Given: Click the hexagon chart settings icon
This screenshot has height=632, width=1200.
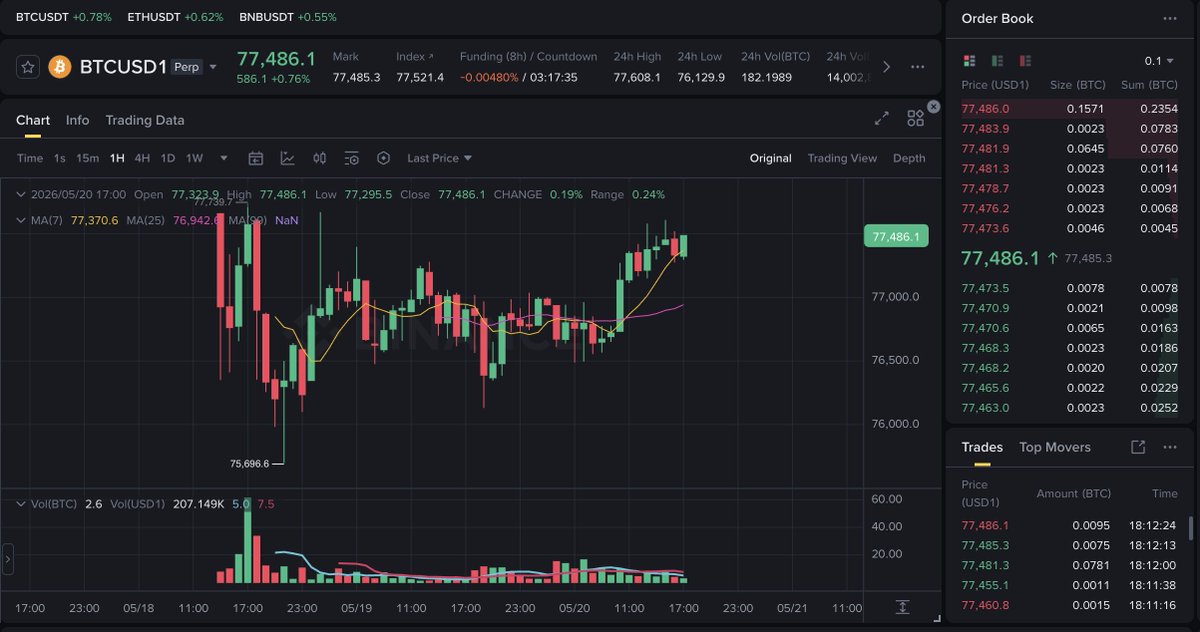Looking at the screenshot, I should [x=383, y=158].
